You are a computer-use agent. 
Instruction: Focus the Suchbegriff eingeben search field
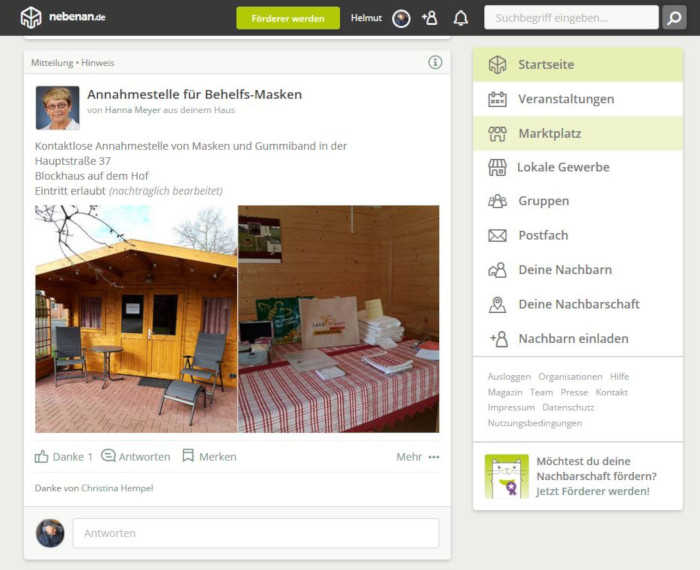click(x=571, y=18)
